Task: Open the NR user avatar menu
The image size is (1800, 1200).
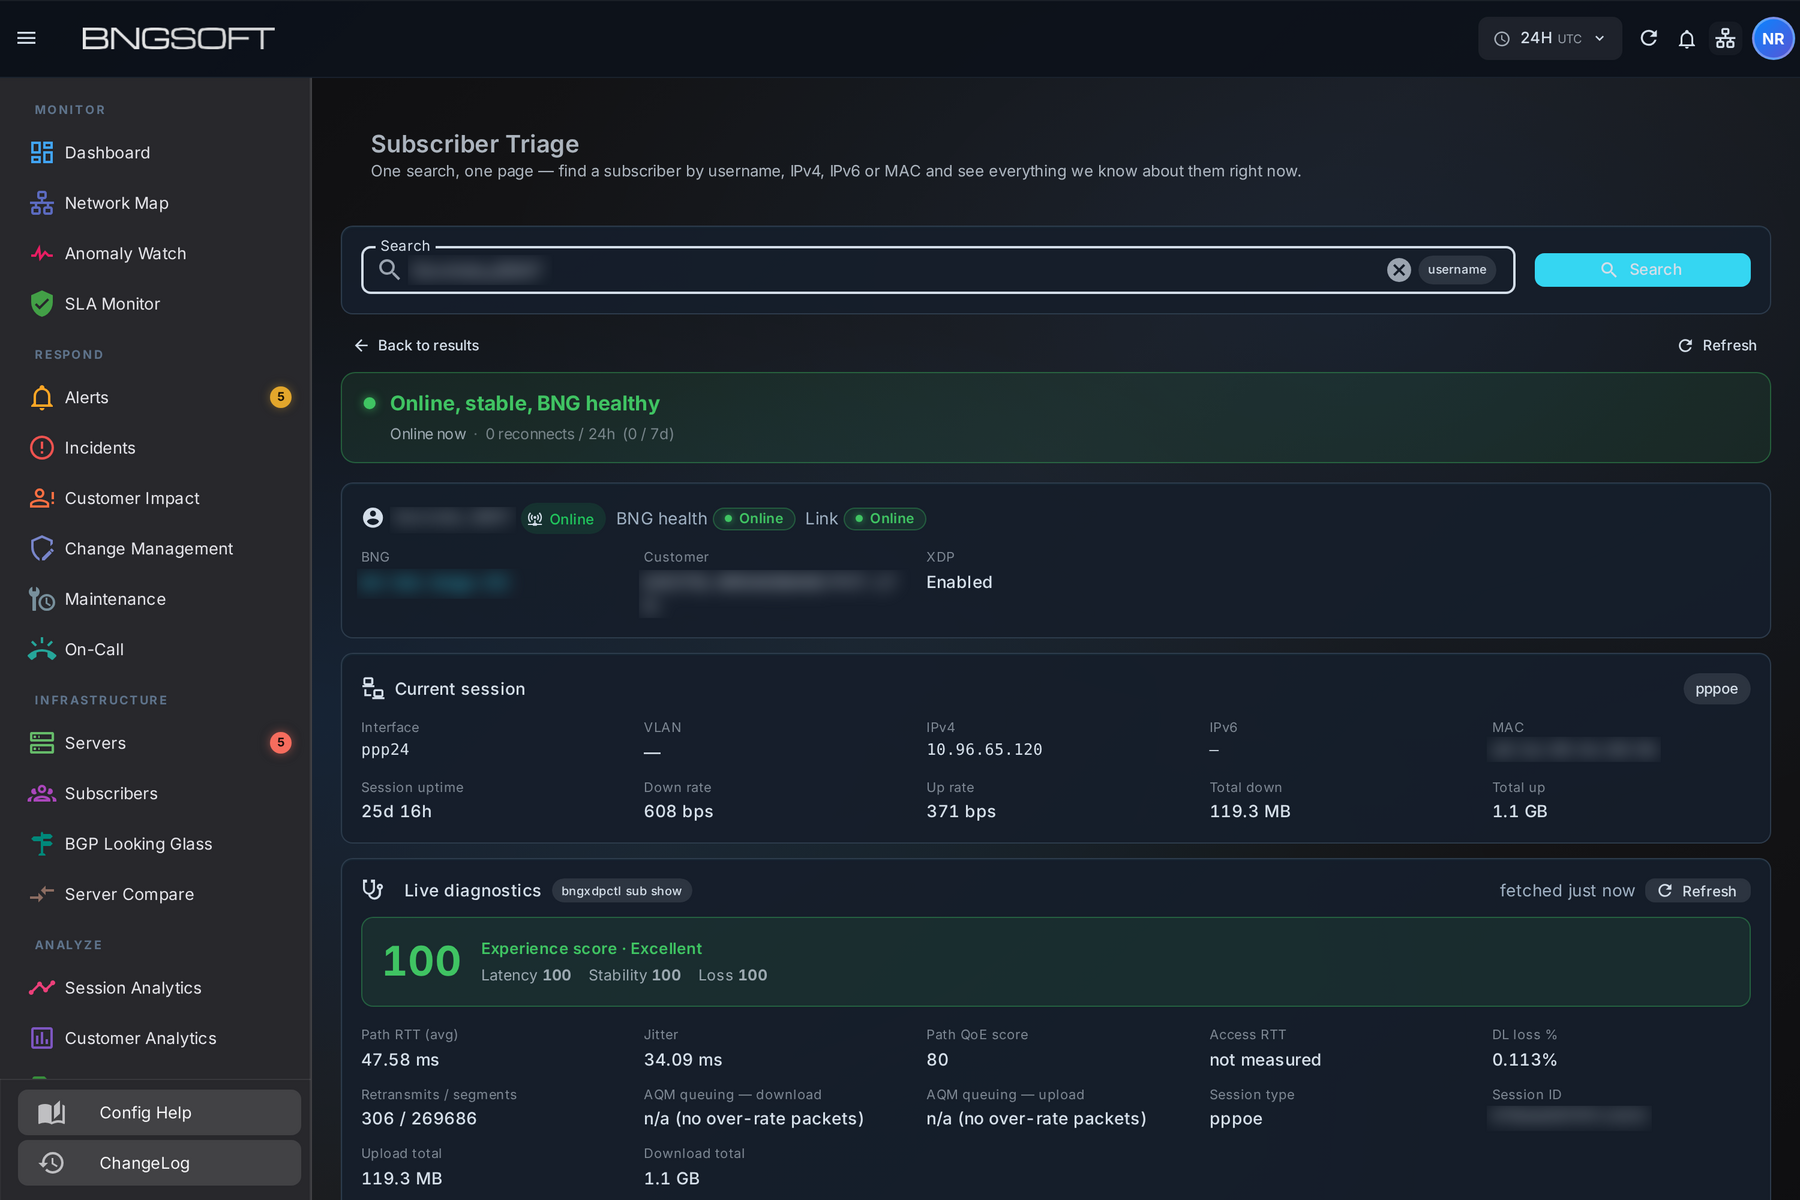Action: (1773, 38)
